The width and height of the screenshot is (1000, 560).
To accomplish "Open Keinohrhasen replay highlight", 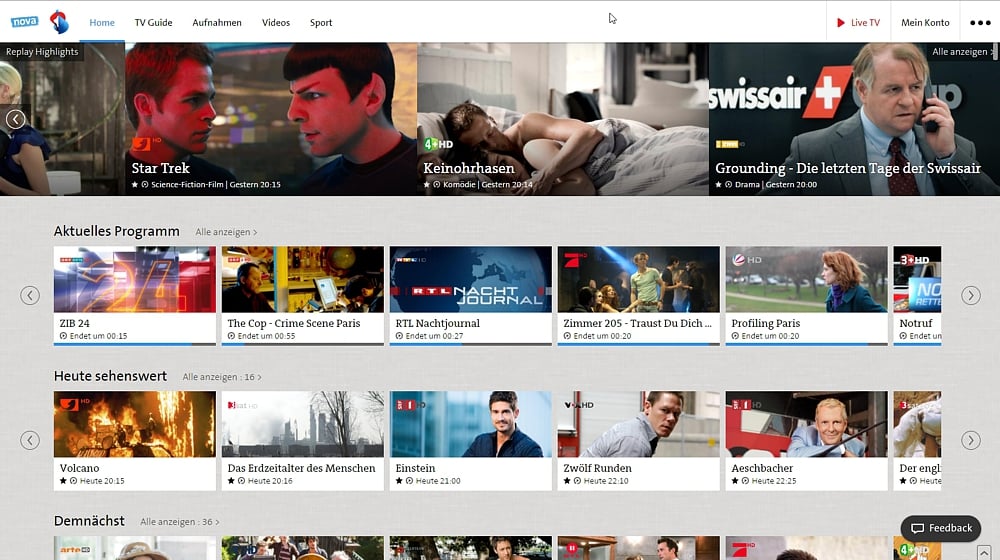I will pos(563,119).
